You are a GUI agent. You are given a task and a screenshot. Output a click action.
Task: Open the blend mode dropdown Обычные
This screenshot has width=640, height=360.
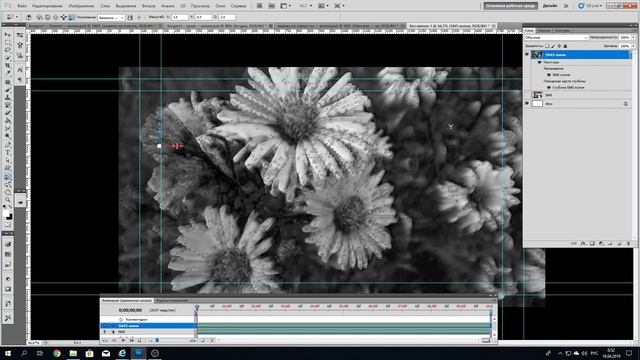556,38
